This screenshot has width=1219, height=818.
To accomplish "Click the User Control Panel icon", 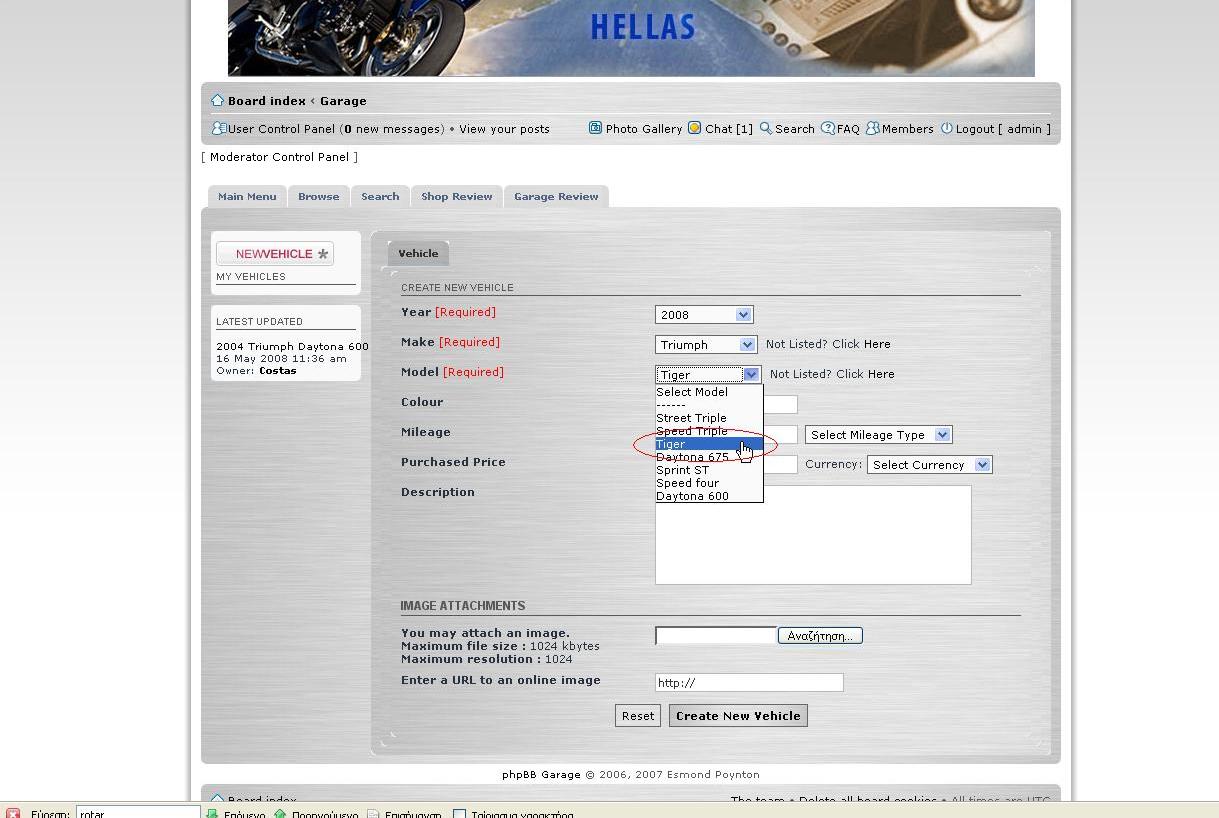I will coord(219,129).
